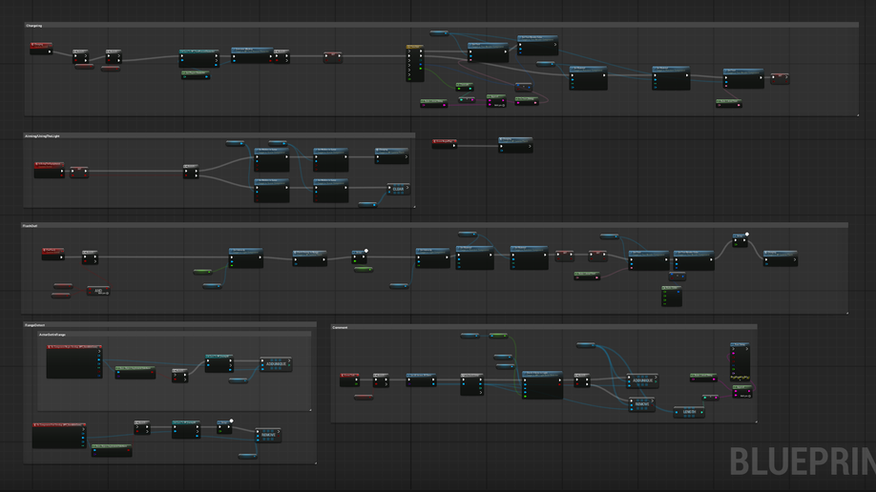Select the Charging comment box header
Viewport: 876px width, 492px height.
pyautogui.click(x=441, y=26)
